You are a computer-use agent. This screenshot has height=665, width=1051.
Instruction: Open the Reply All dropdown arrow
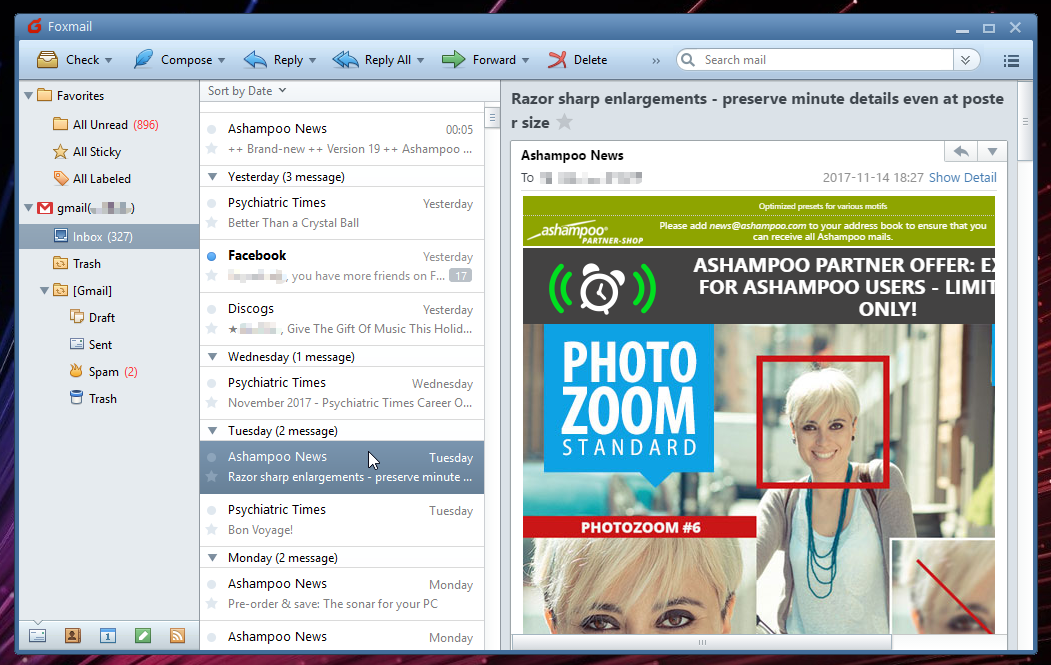click(420, 60)
